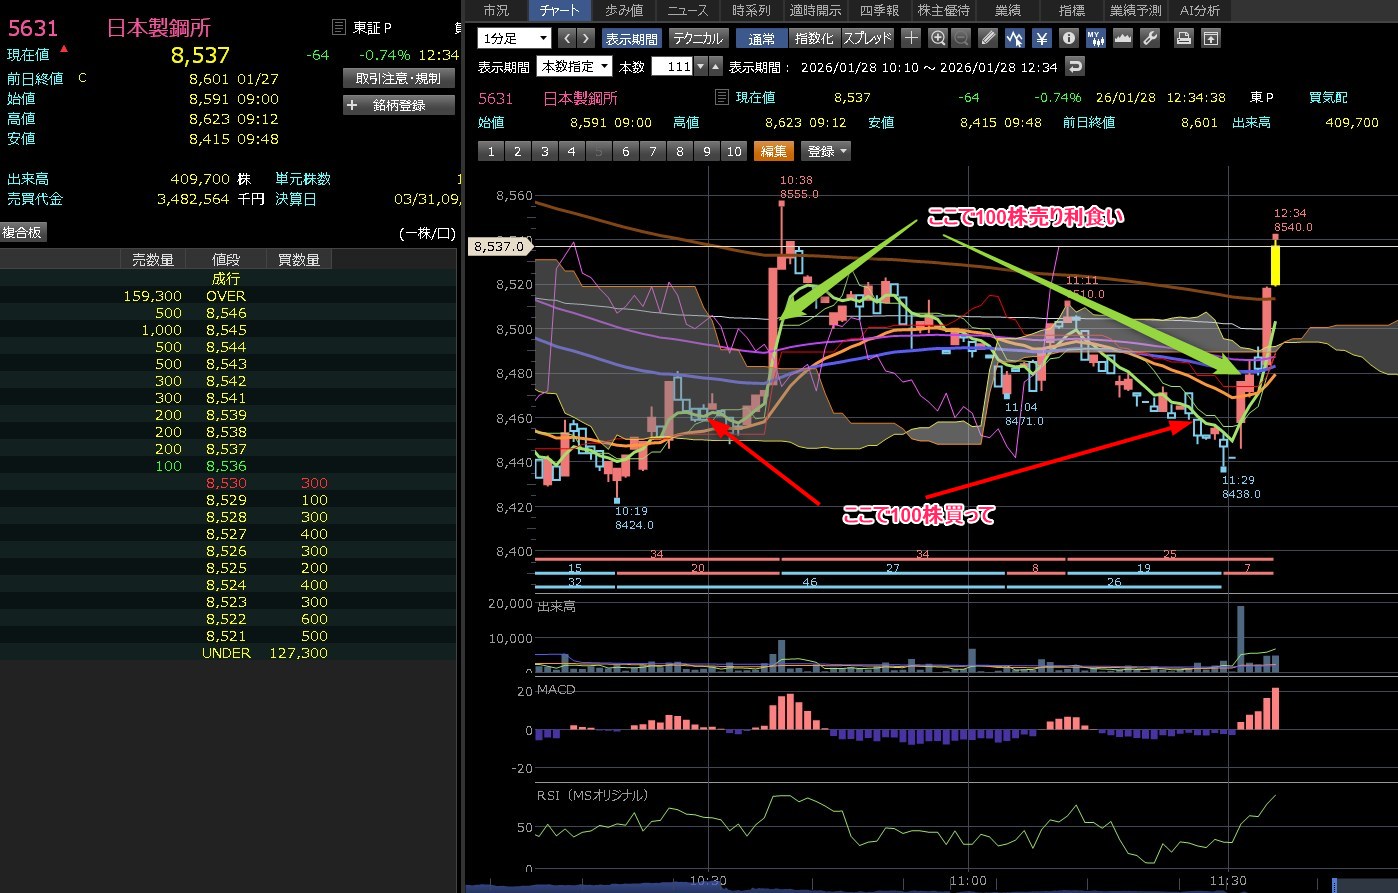Select chart preset number 3
This screenshot has height=893, width=1398.
coord(544,151)
